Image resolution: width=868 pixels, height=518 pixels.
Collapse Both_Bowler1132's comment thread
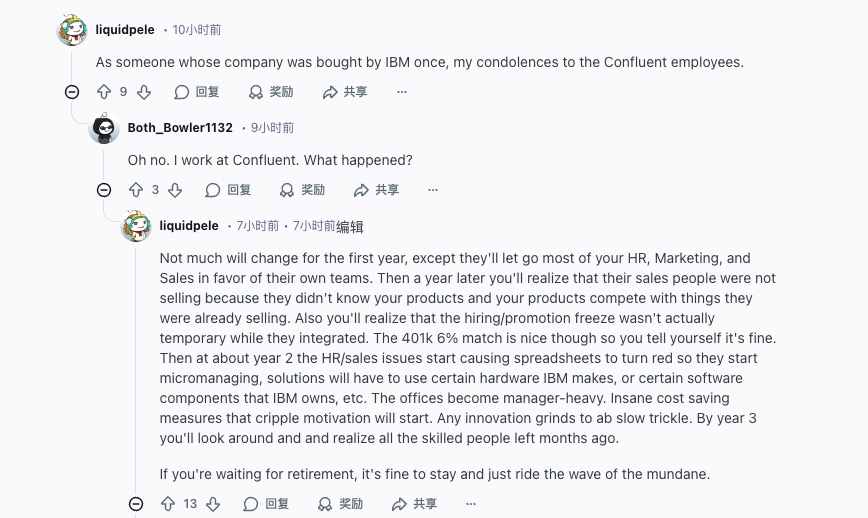point(104,190)
